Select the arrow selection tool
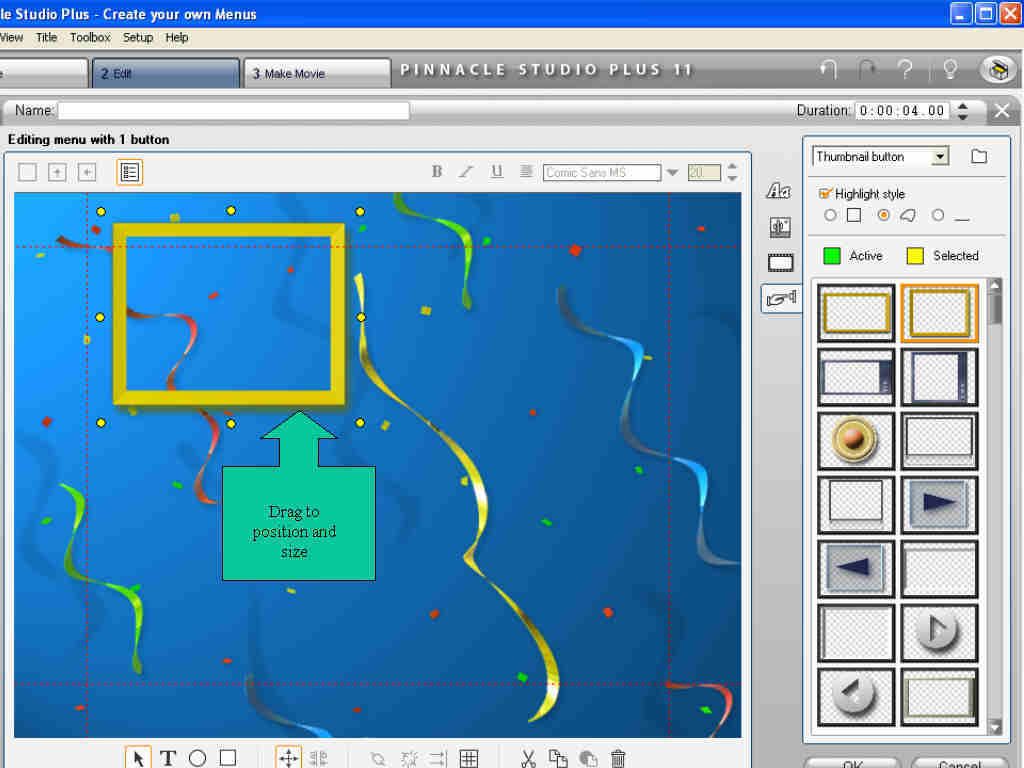This screenshot has width=1024, height=768. click(138, 758)
